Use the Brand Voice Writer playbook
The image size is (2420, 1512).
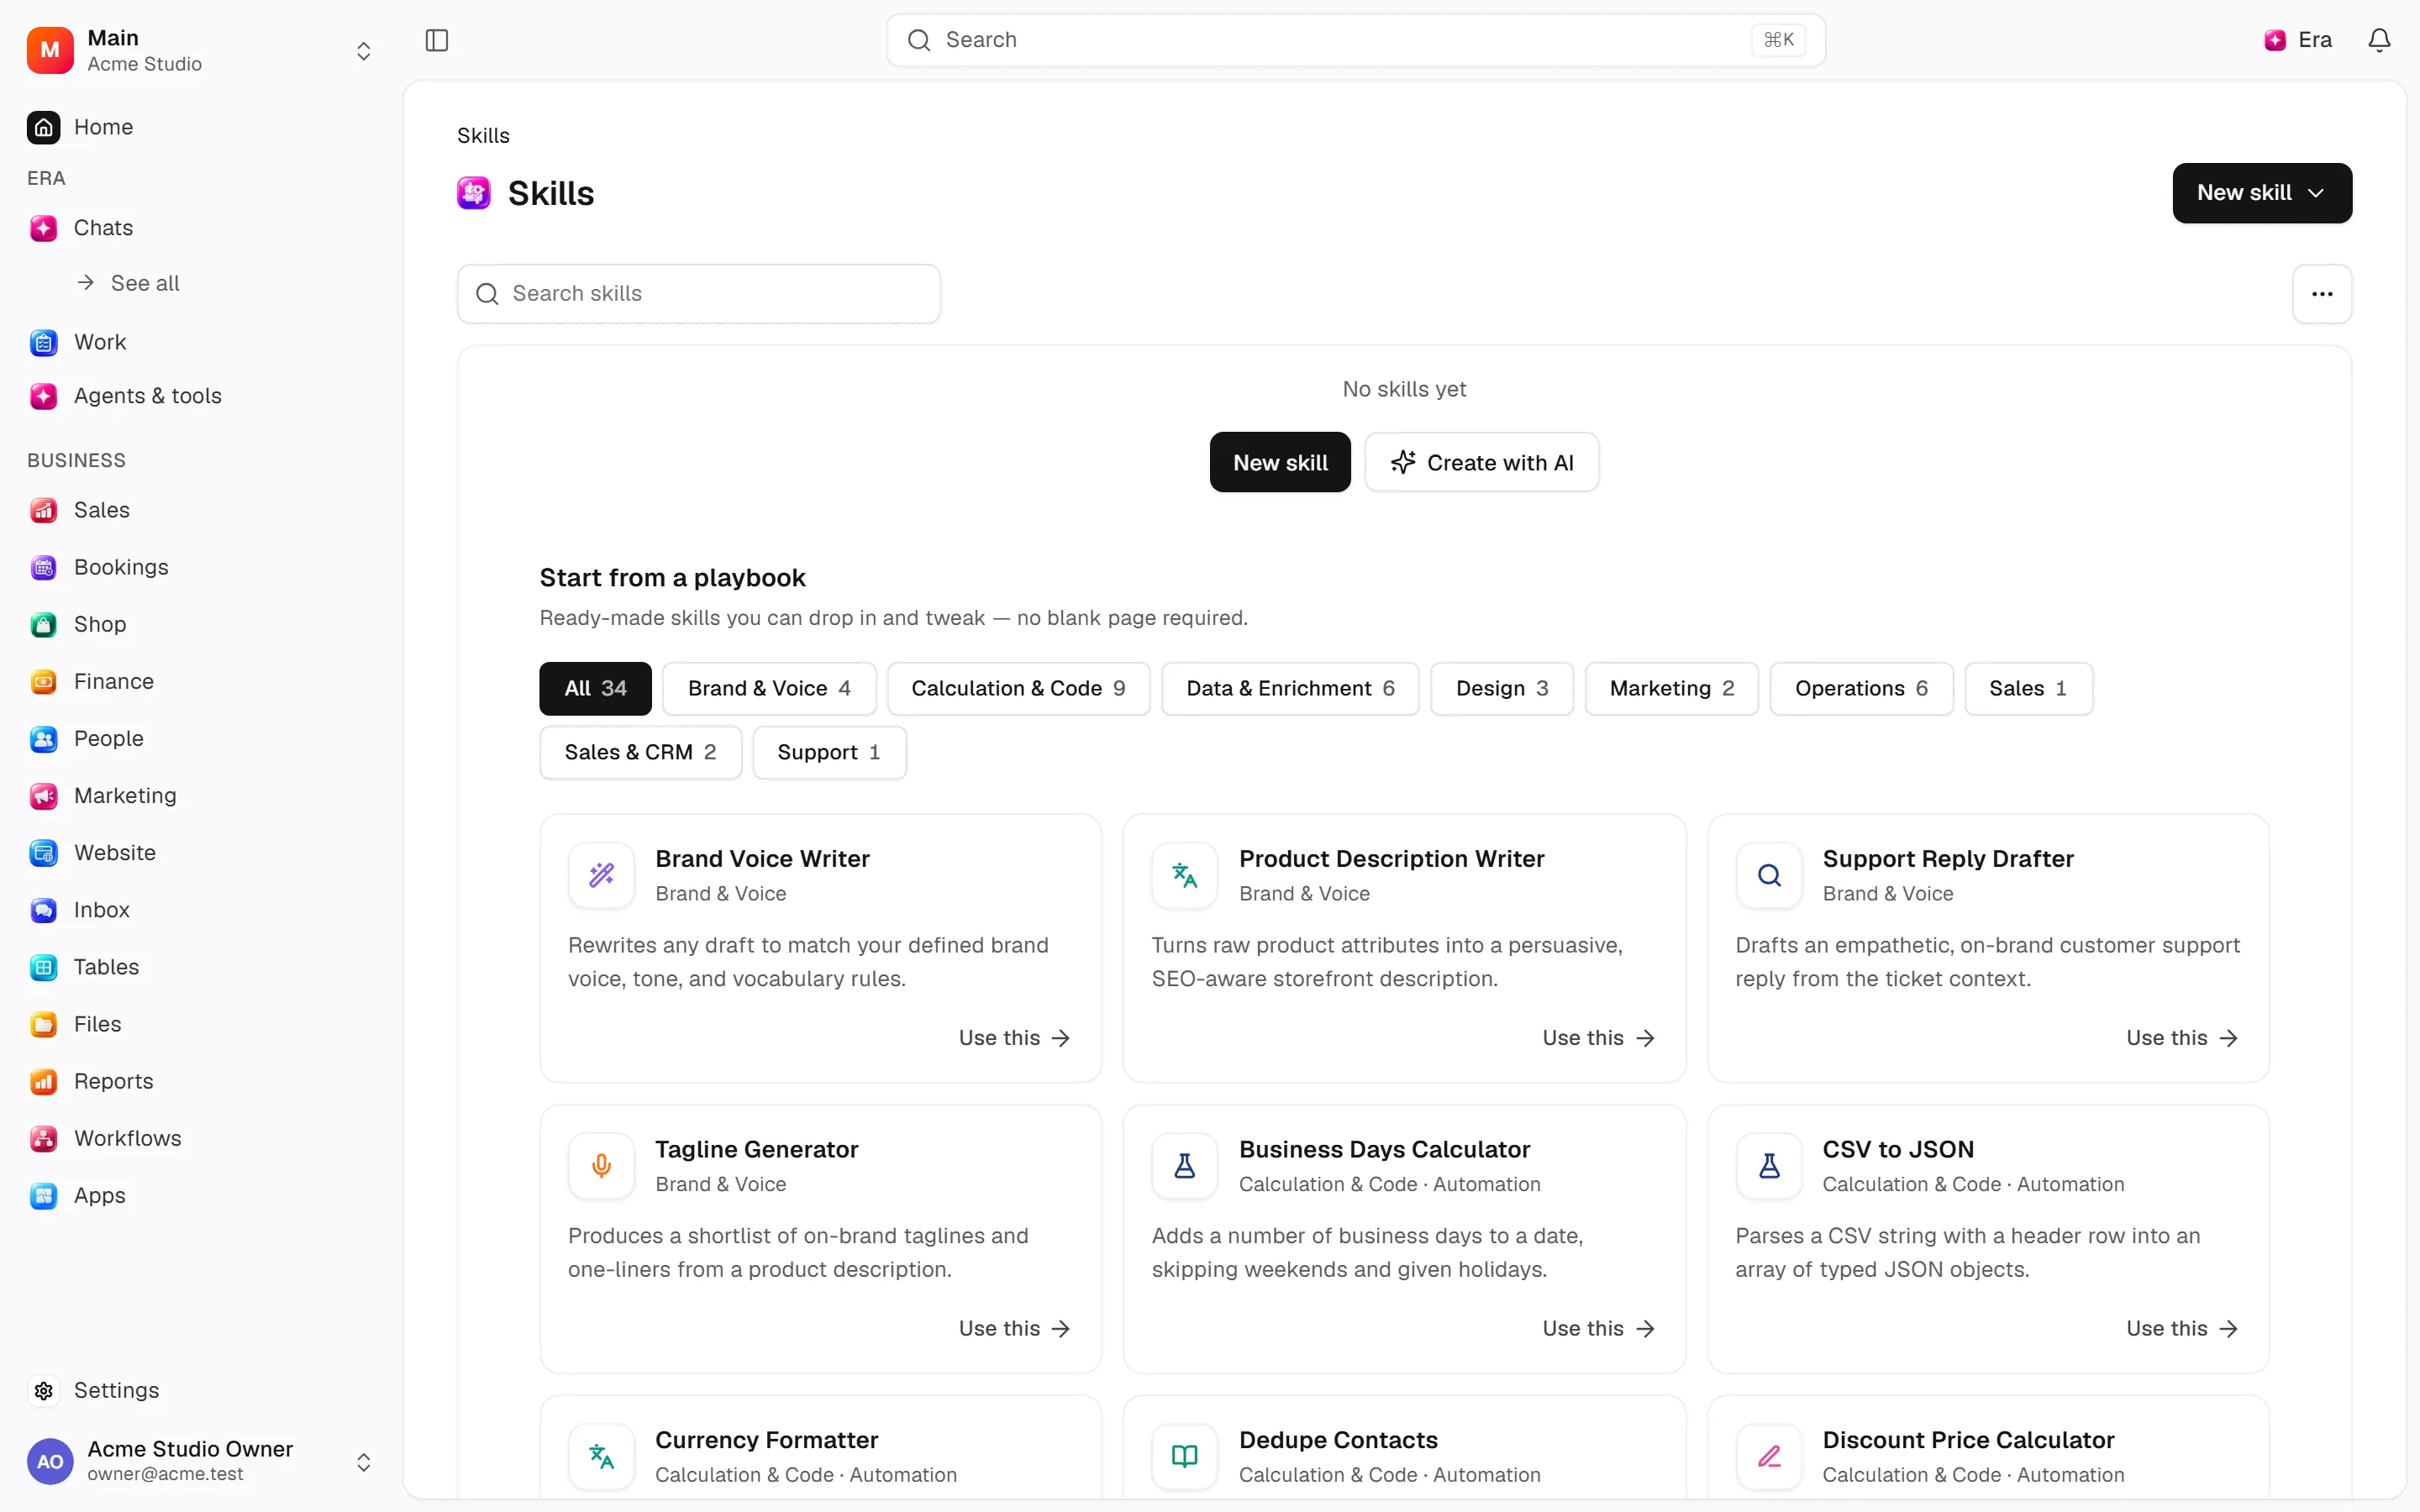tap(1014, 1038)
